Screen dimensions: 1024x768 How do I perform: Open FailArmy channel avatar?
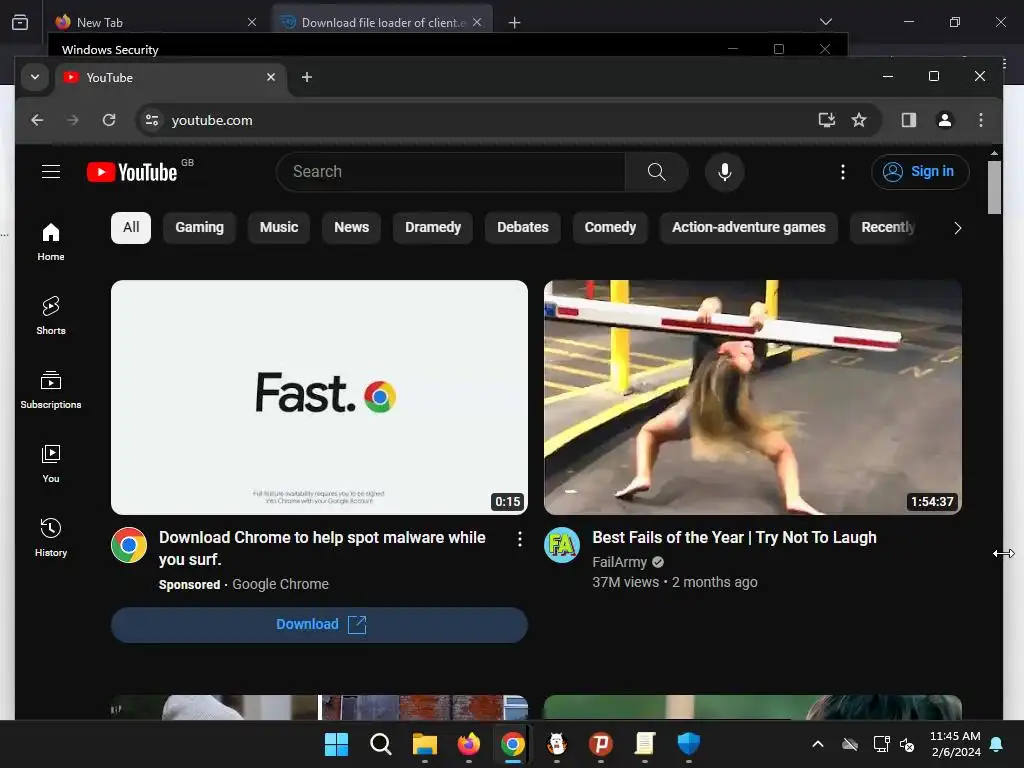point(562,545)
